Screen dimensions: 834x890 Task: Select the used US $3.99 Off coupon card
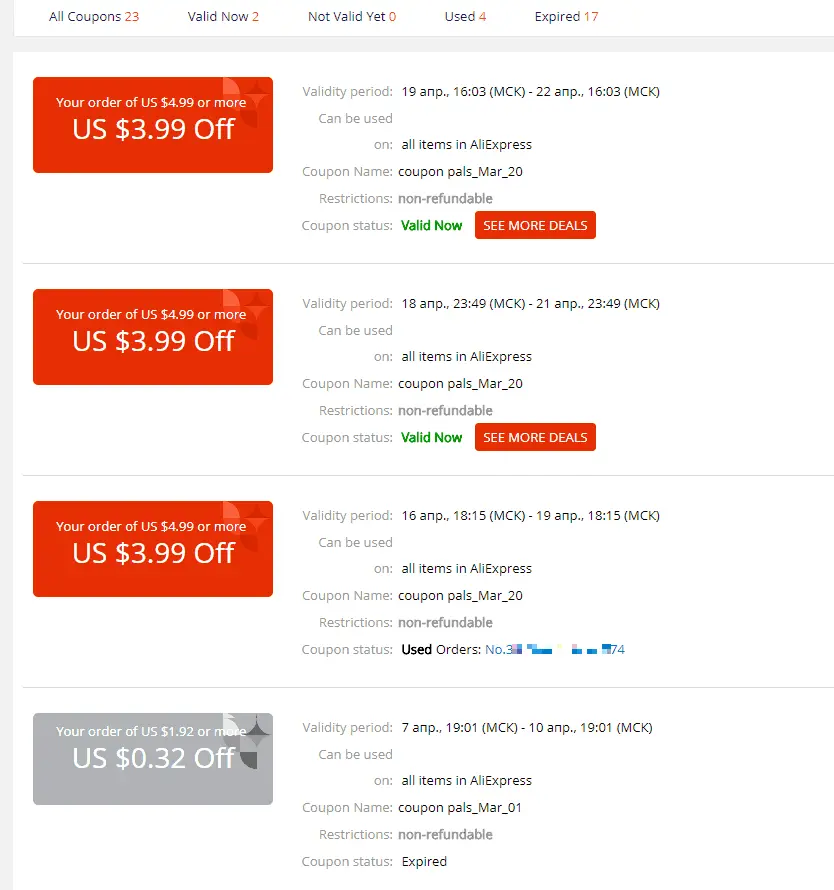coord(153,549)
